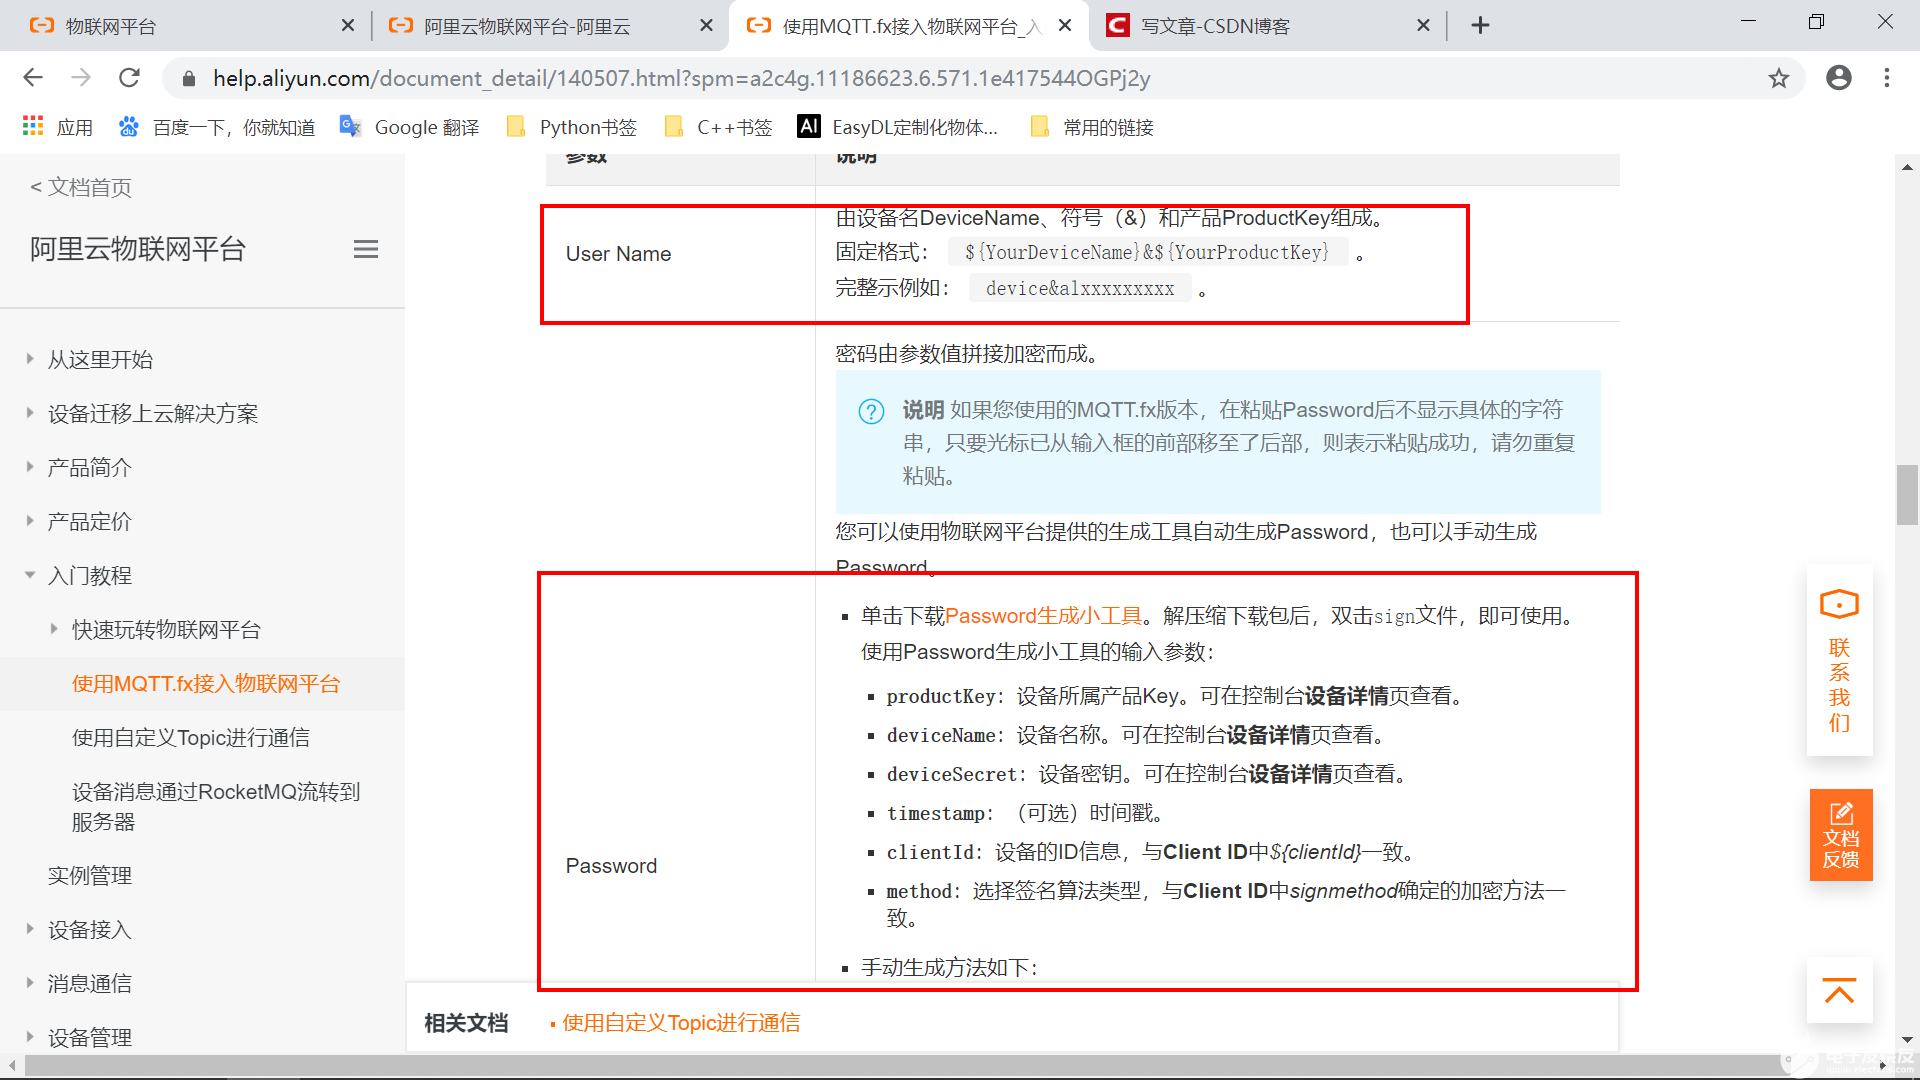Open the 使用自定义Topic进行通信 related document link
Image resolution: width=1920 pixels, height=1080 pixels.
coord(680,1022)
